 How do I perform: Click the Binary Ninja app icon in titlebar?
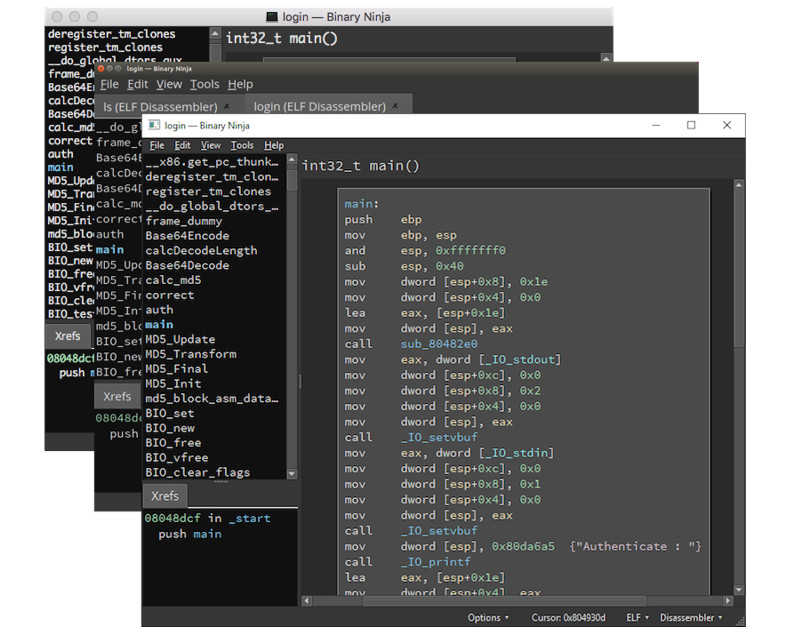coord(154,125)
